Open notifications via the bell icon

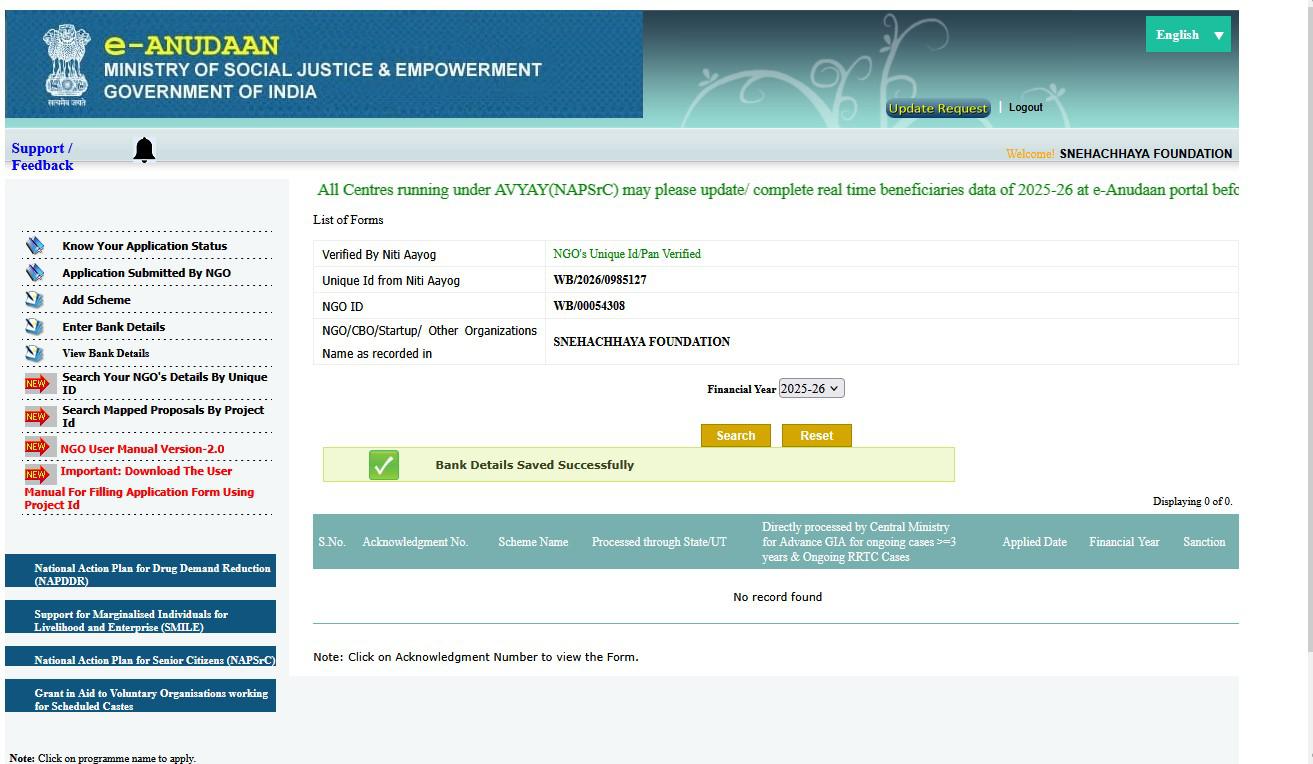point(144,150)
